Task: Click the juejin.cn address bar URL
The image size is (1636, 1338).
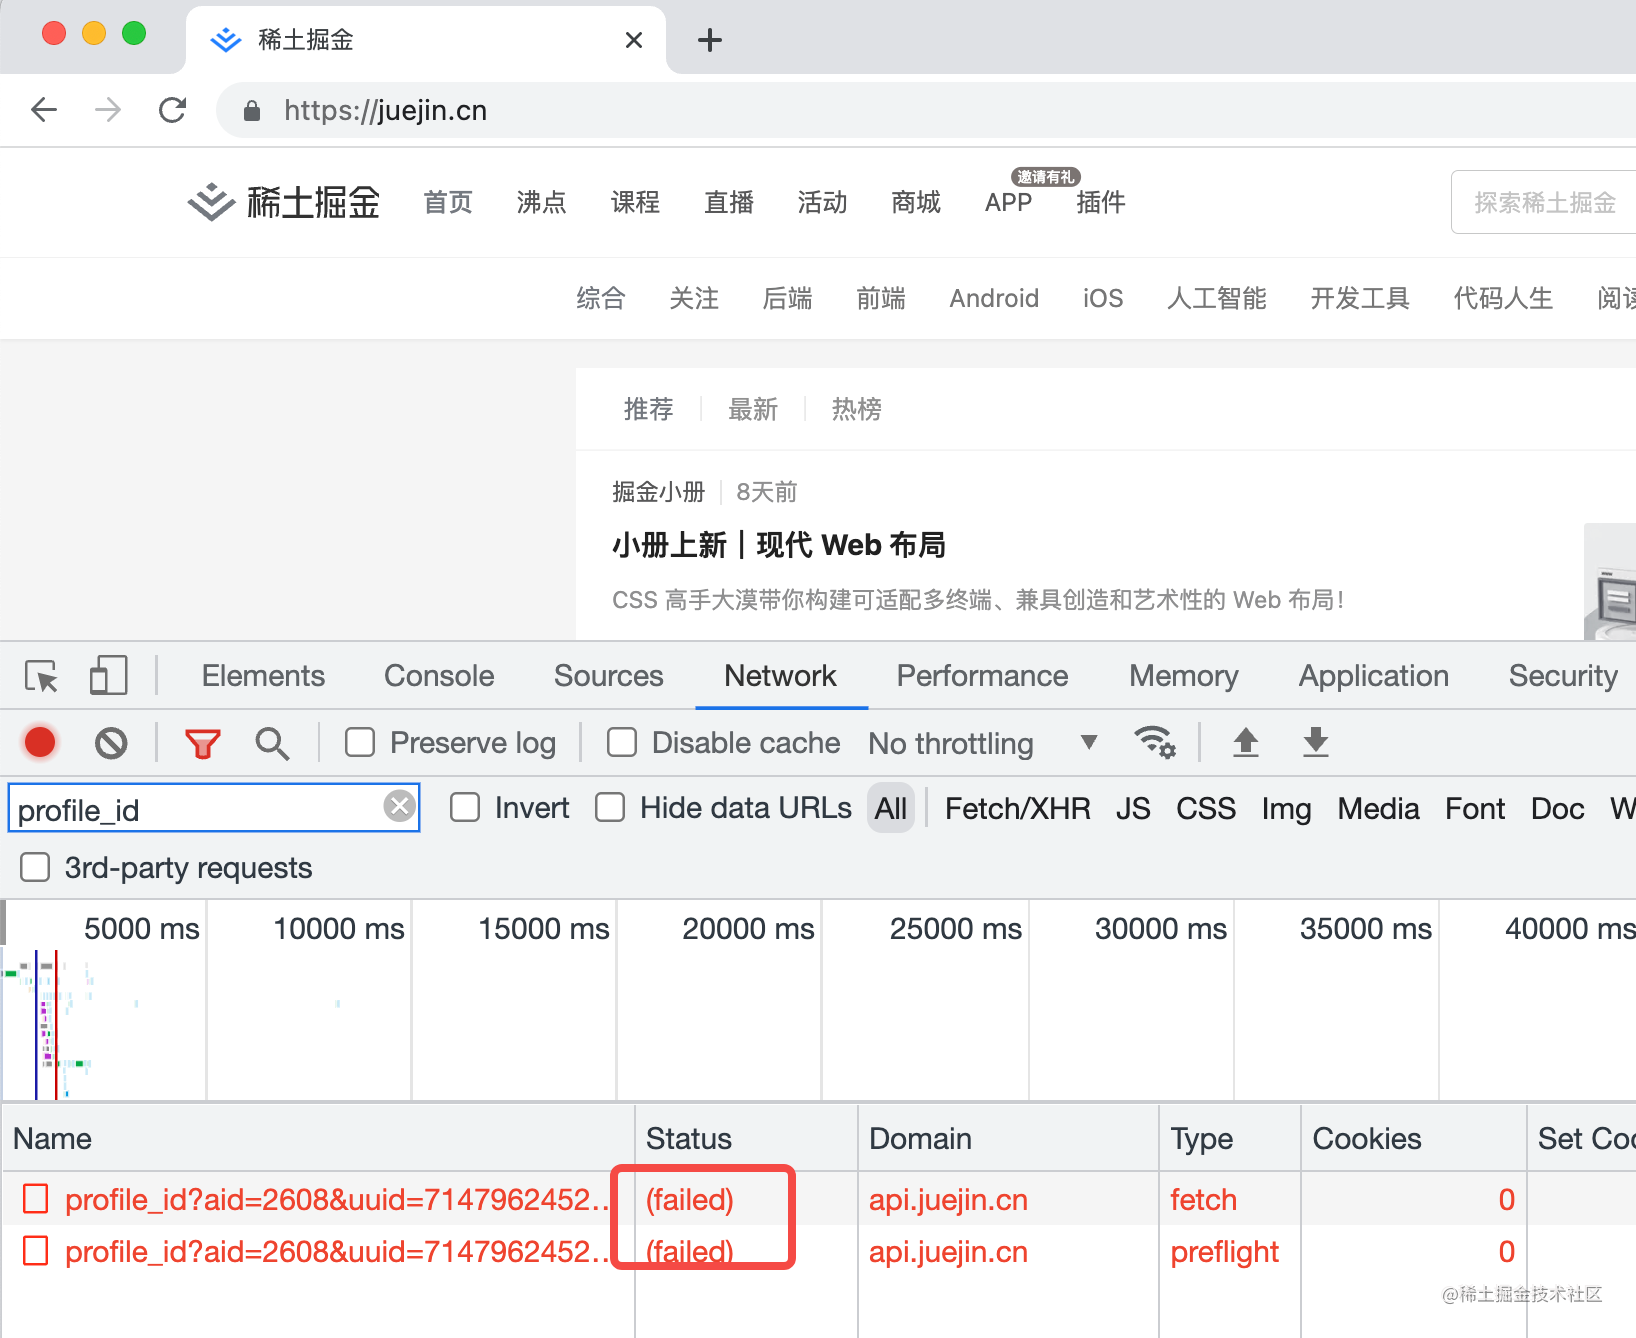Action: (386, 110)
